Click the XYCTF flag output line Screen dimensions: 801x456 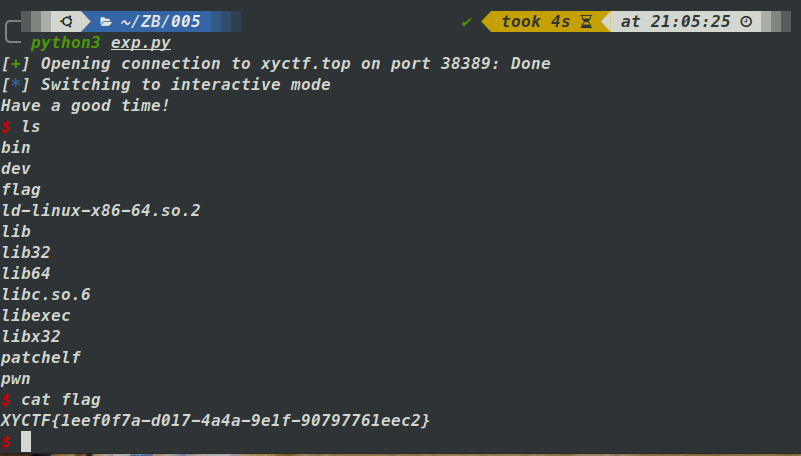[215, 421]
